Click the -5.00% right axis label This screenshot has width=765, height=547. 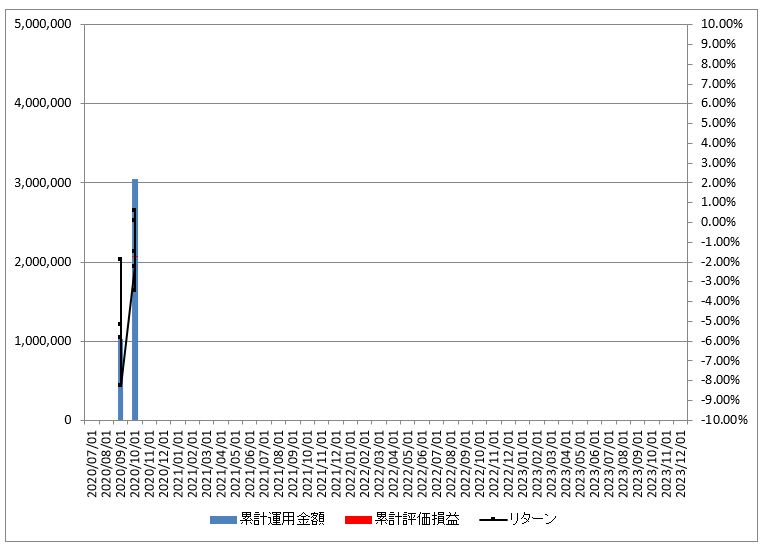(722, 321)
